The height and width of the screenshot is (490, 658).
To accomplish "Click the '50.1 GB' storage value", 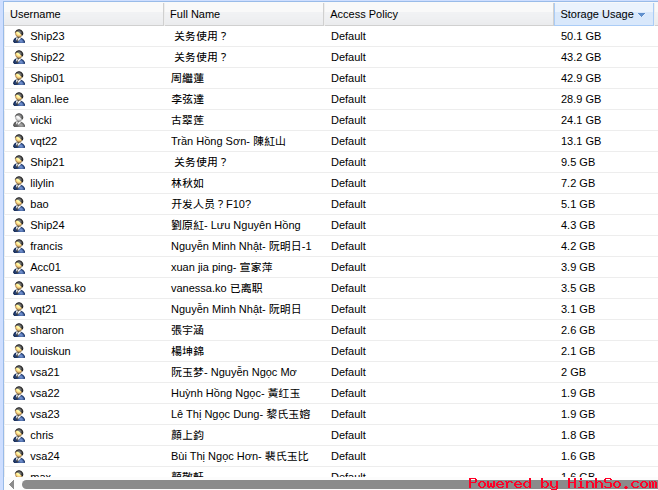I will tap(581, 36).
